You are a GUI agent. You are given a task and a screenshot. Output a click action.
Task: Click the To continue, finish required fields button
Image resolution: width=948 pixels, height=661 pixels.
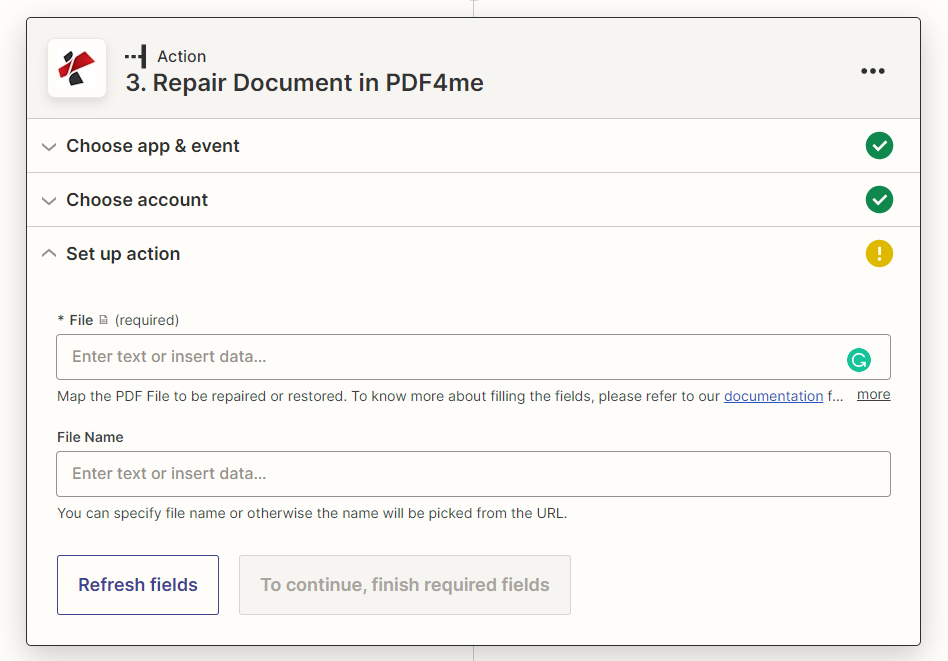click(x=404, y=585)
